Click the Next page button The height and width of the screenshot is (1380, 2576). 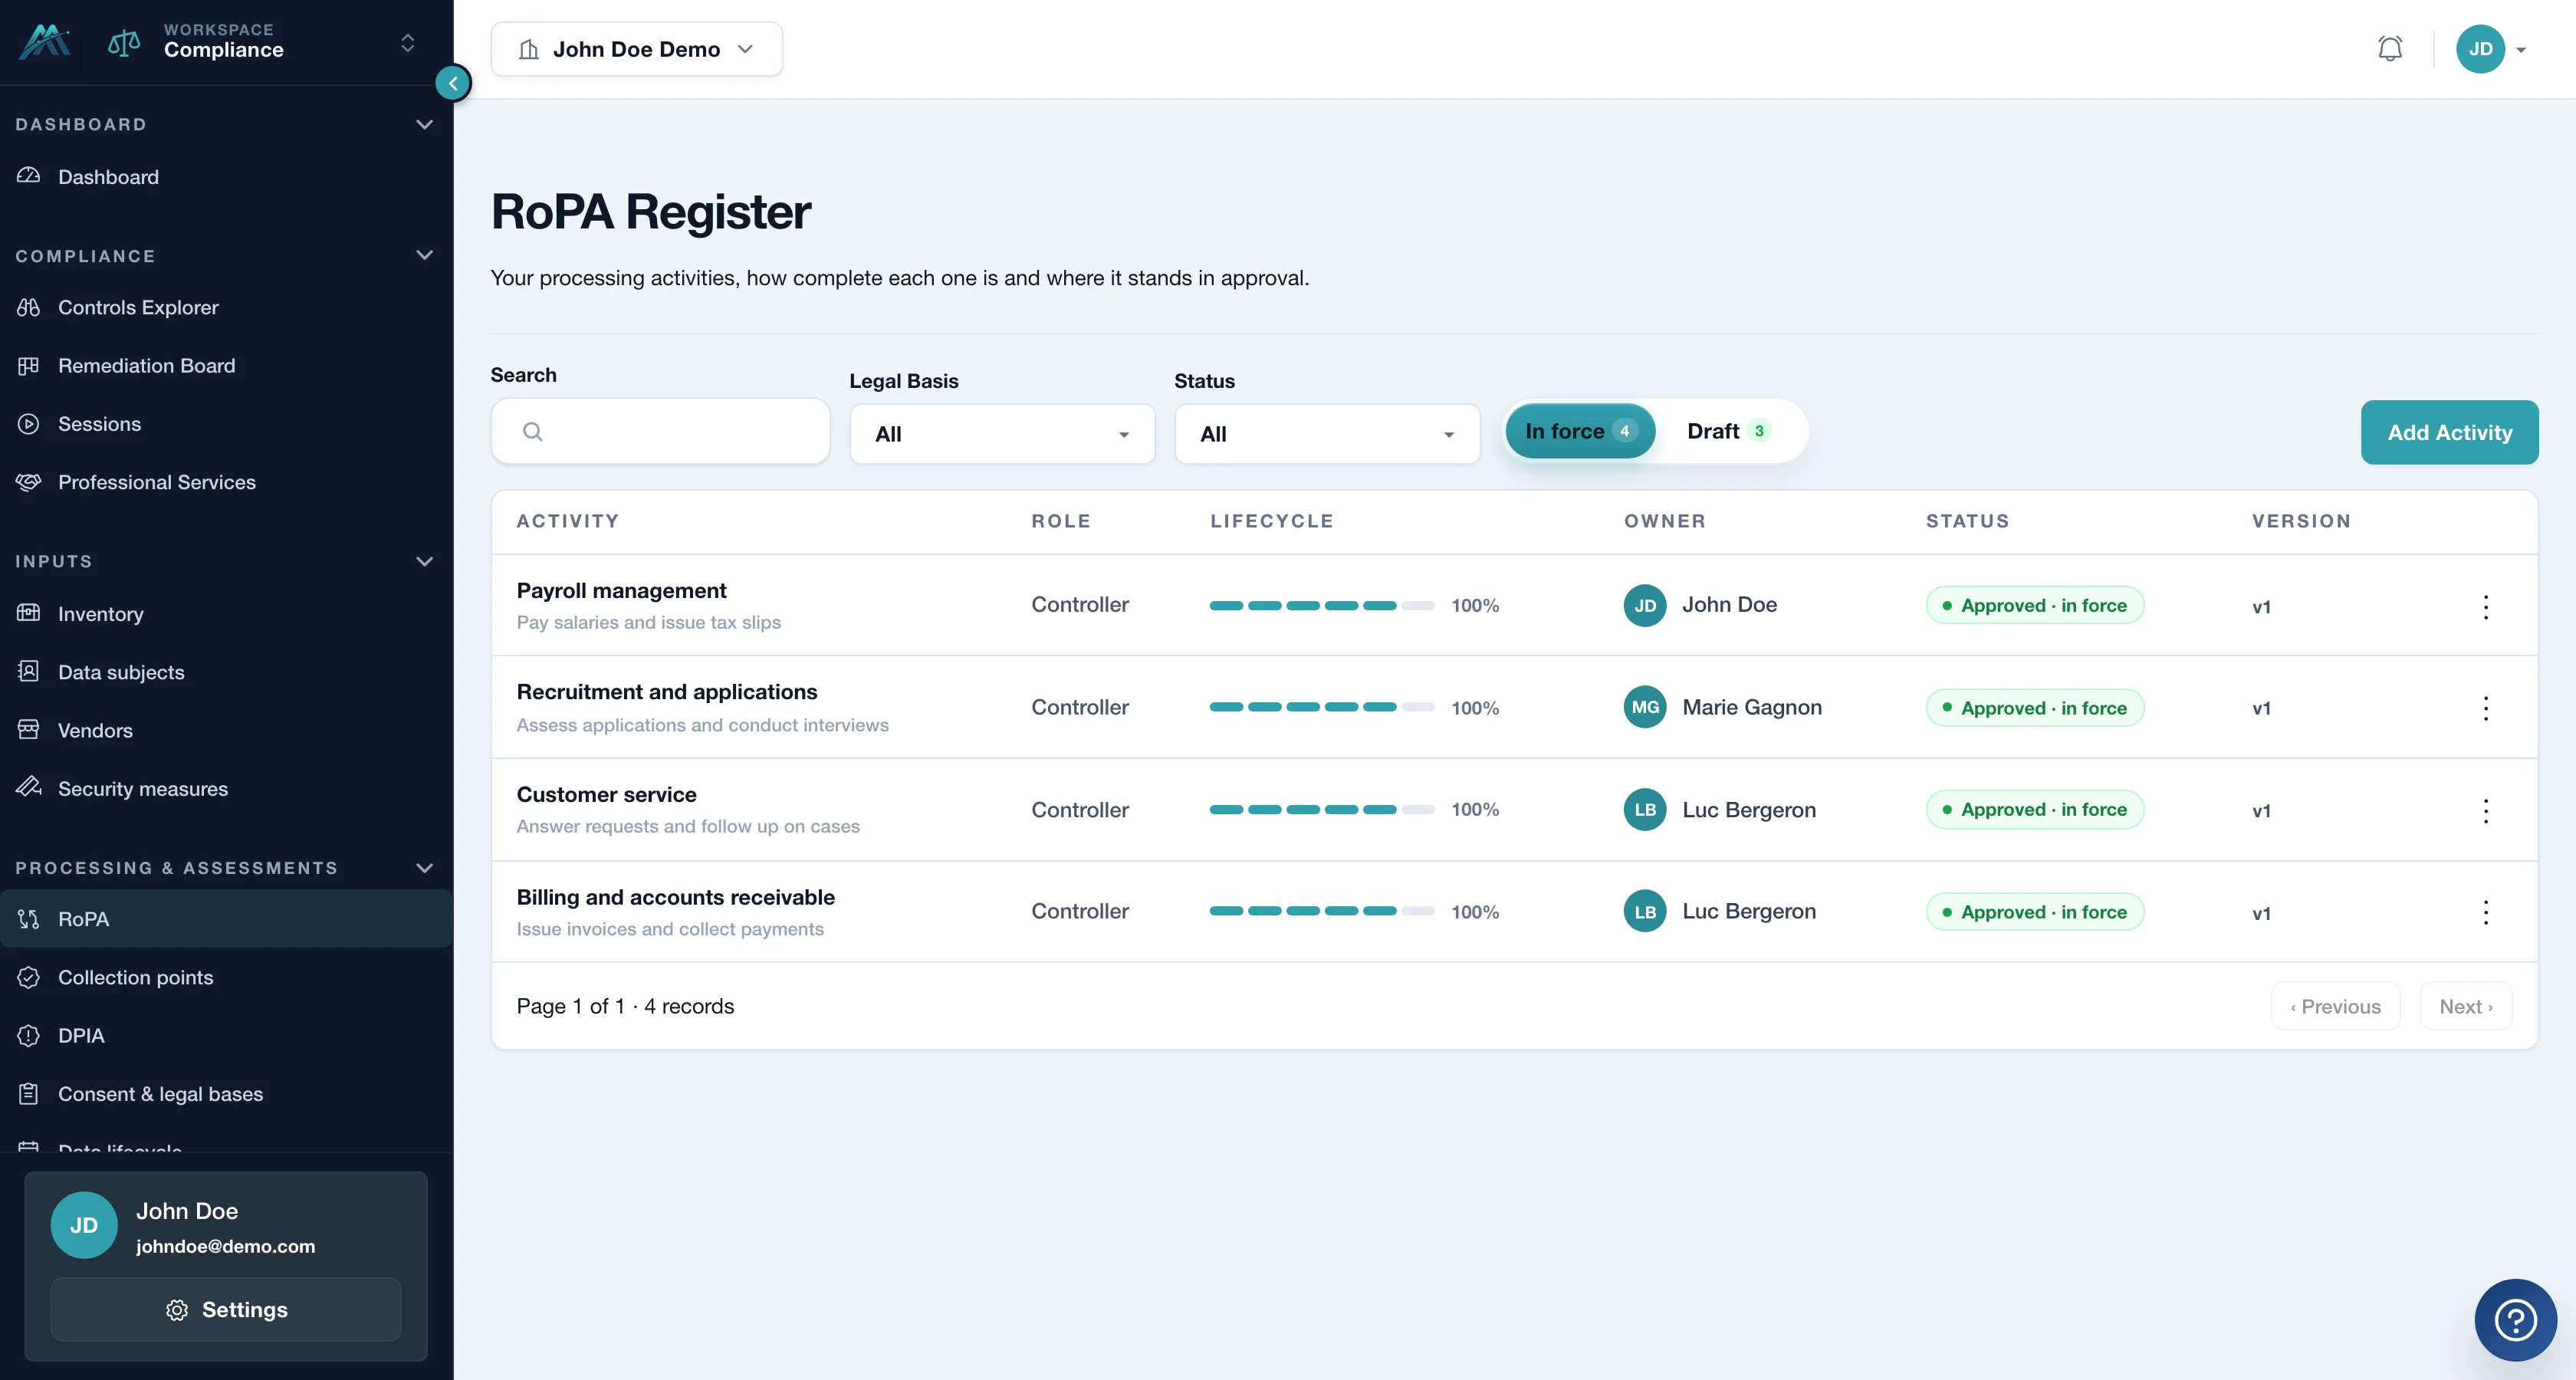coord(2465,1006)
